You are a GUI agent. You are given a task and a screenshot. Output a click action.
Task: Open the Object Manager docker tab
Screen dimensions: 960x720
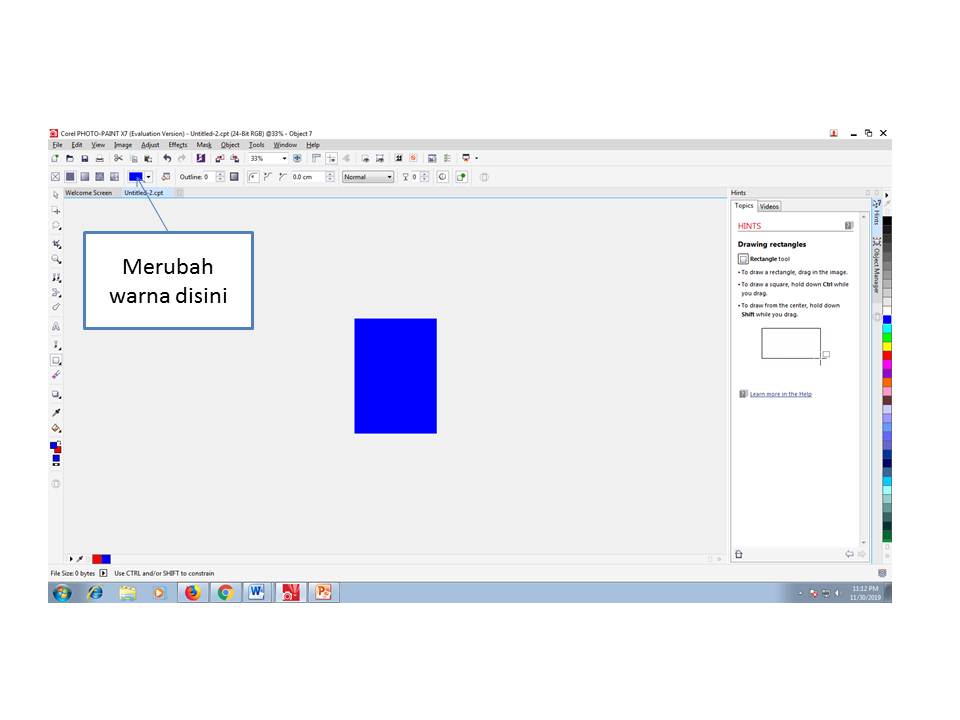877,265
